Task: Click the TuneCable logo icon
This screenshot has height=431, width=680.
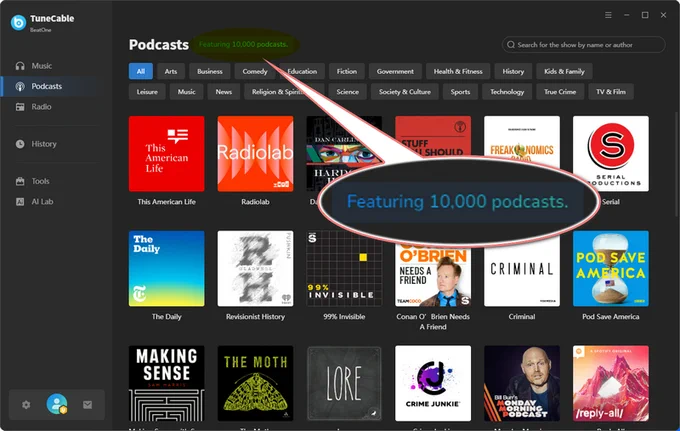Action: [18, 22]
